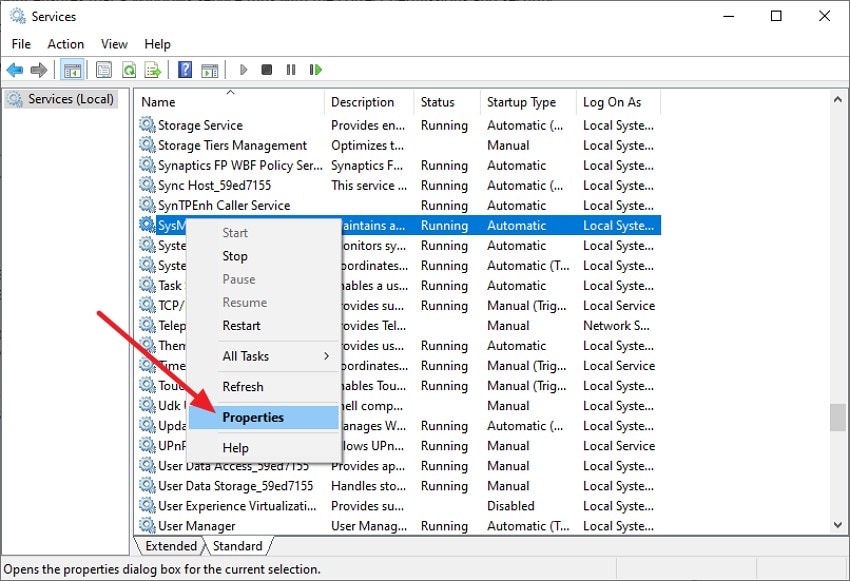Click the Back navigation arrow

pos(15,69)
